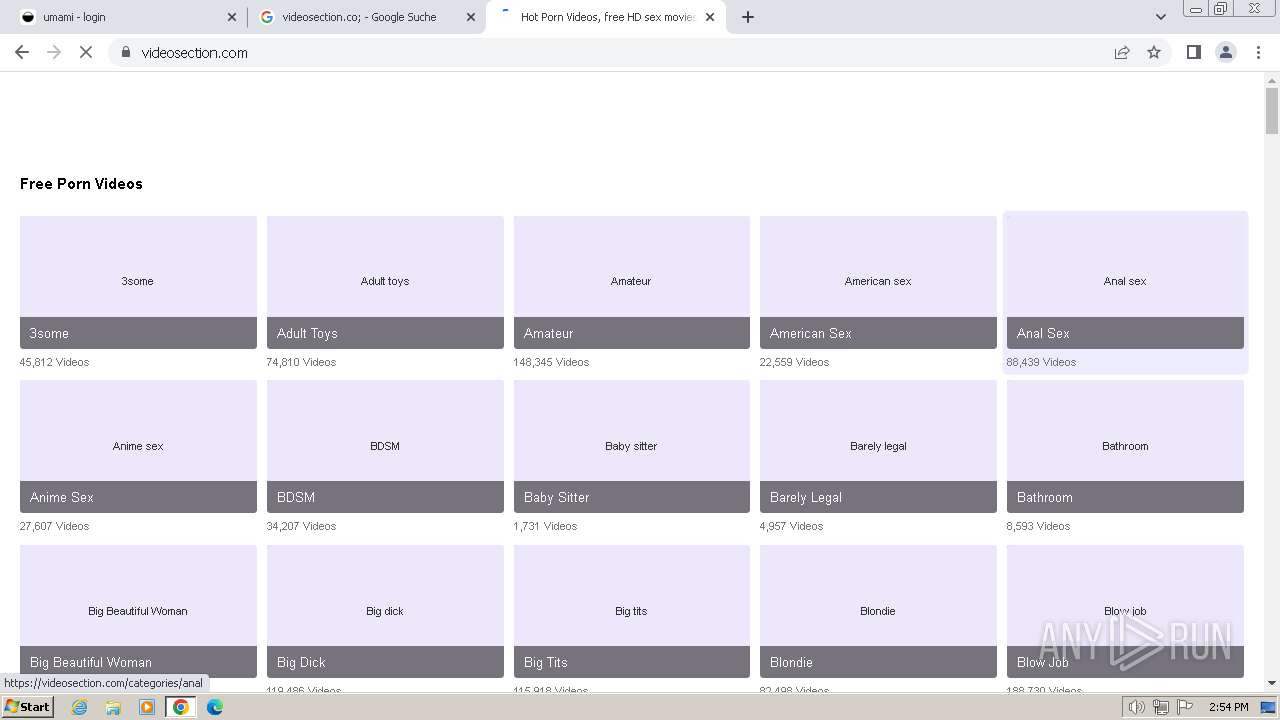Click the 74,810 Videos count text
The image size is (1280, 720).
pyautogui.click(x=301, y=362)
